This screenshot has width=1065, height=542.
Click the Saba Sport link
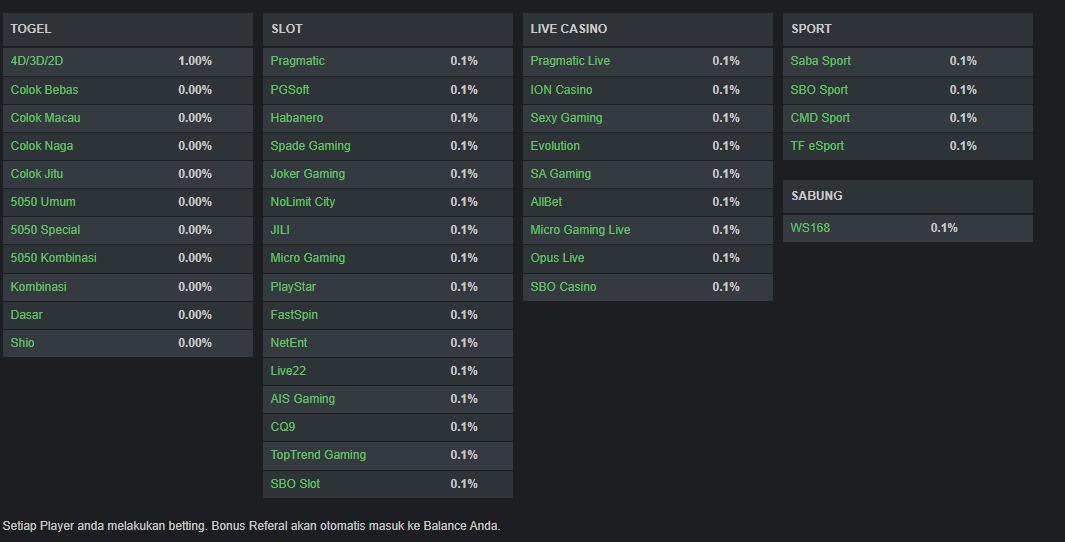coord(821,61)
